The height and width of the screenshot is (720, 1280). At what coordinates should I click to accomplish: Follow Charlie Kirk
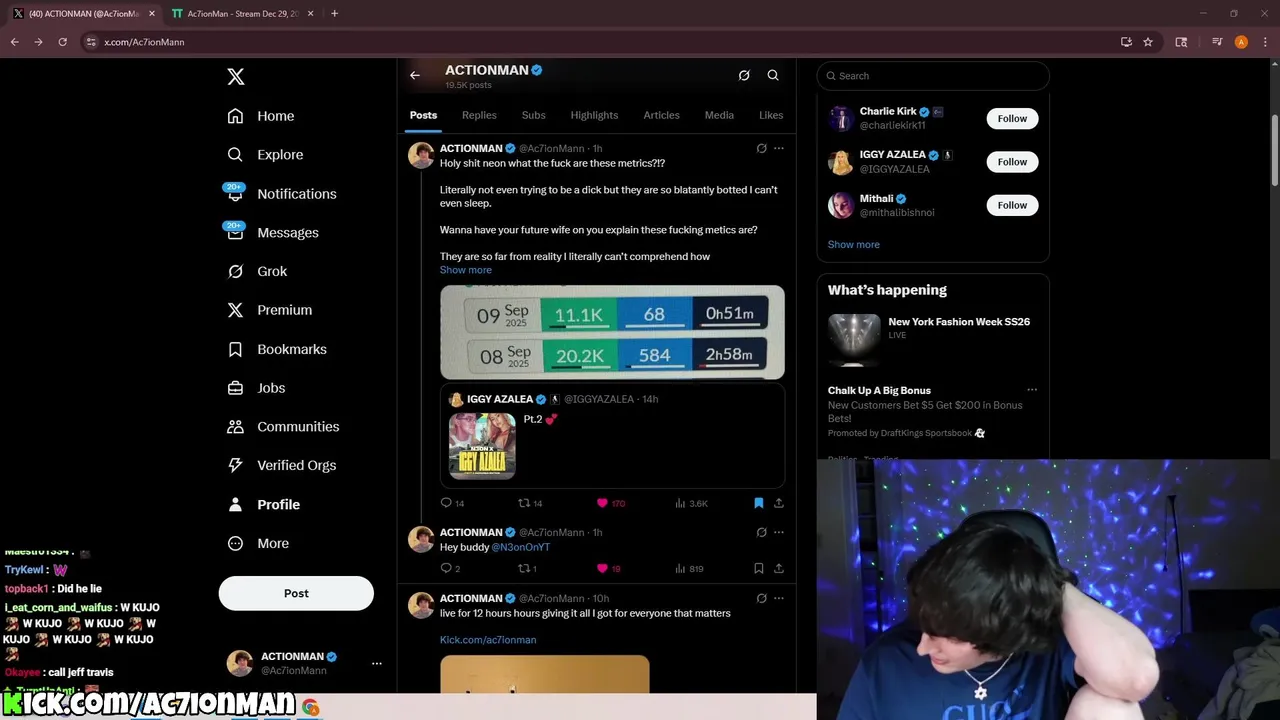(x=1012, y=118)
